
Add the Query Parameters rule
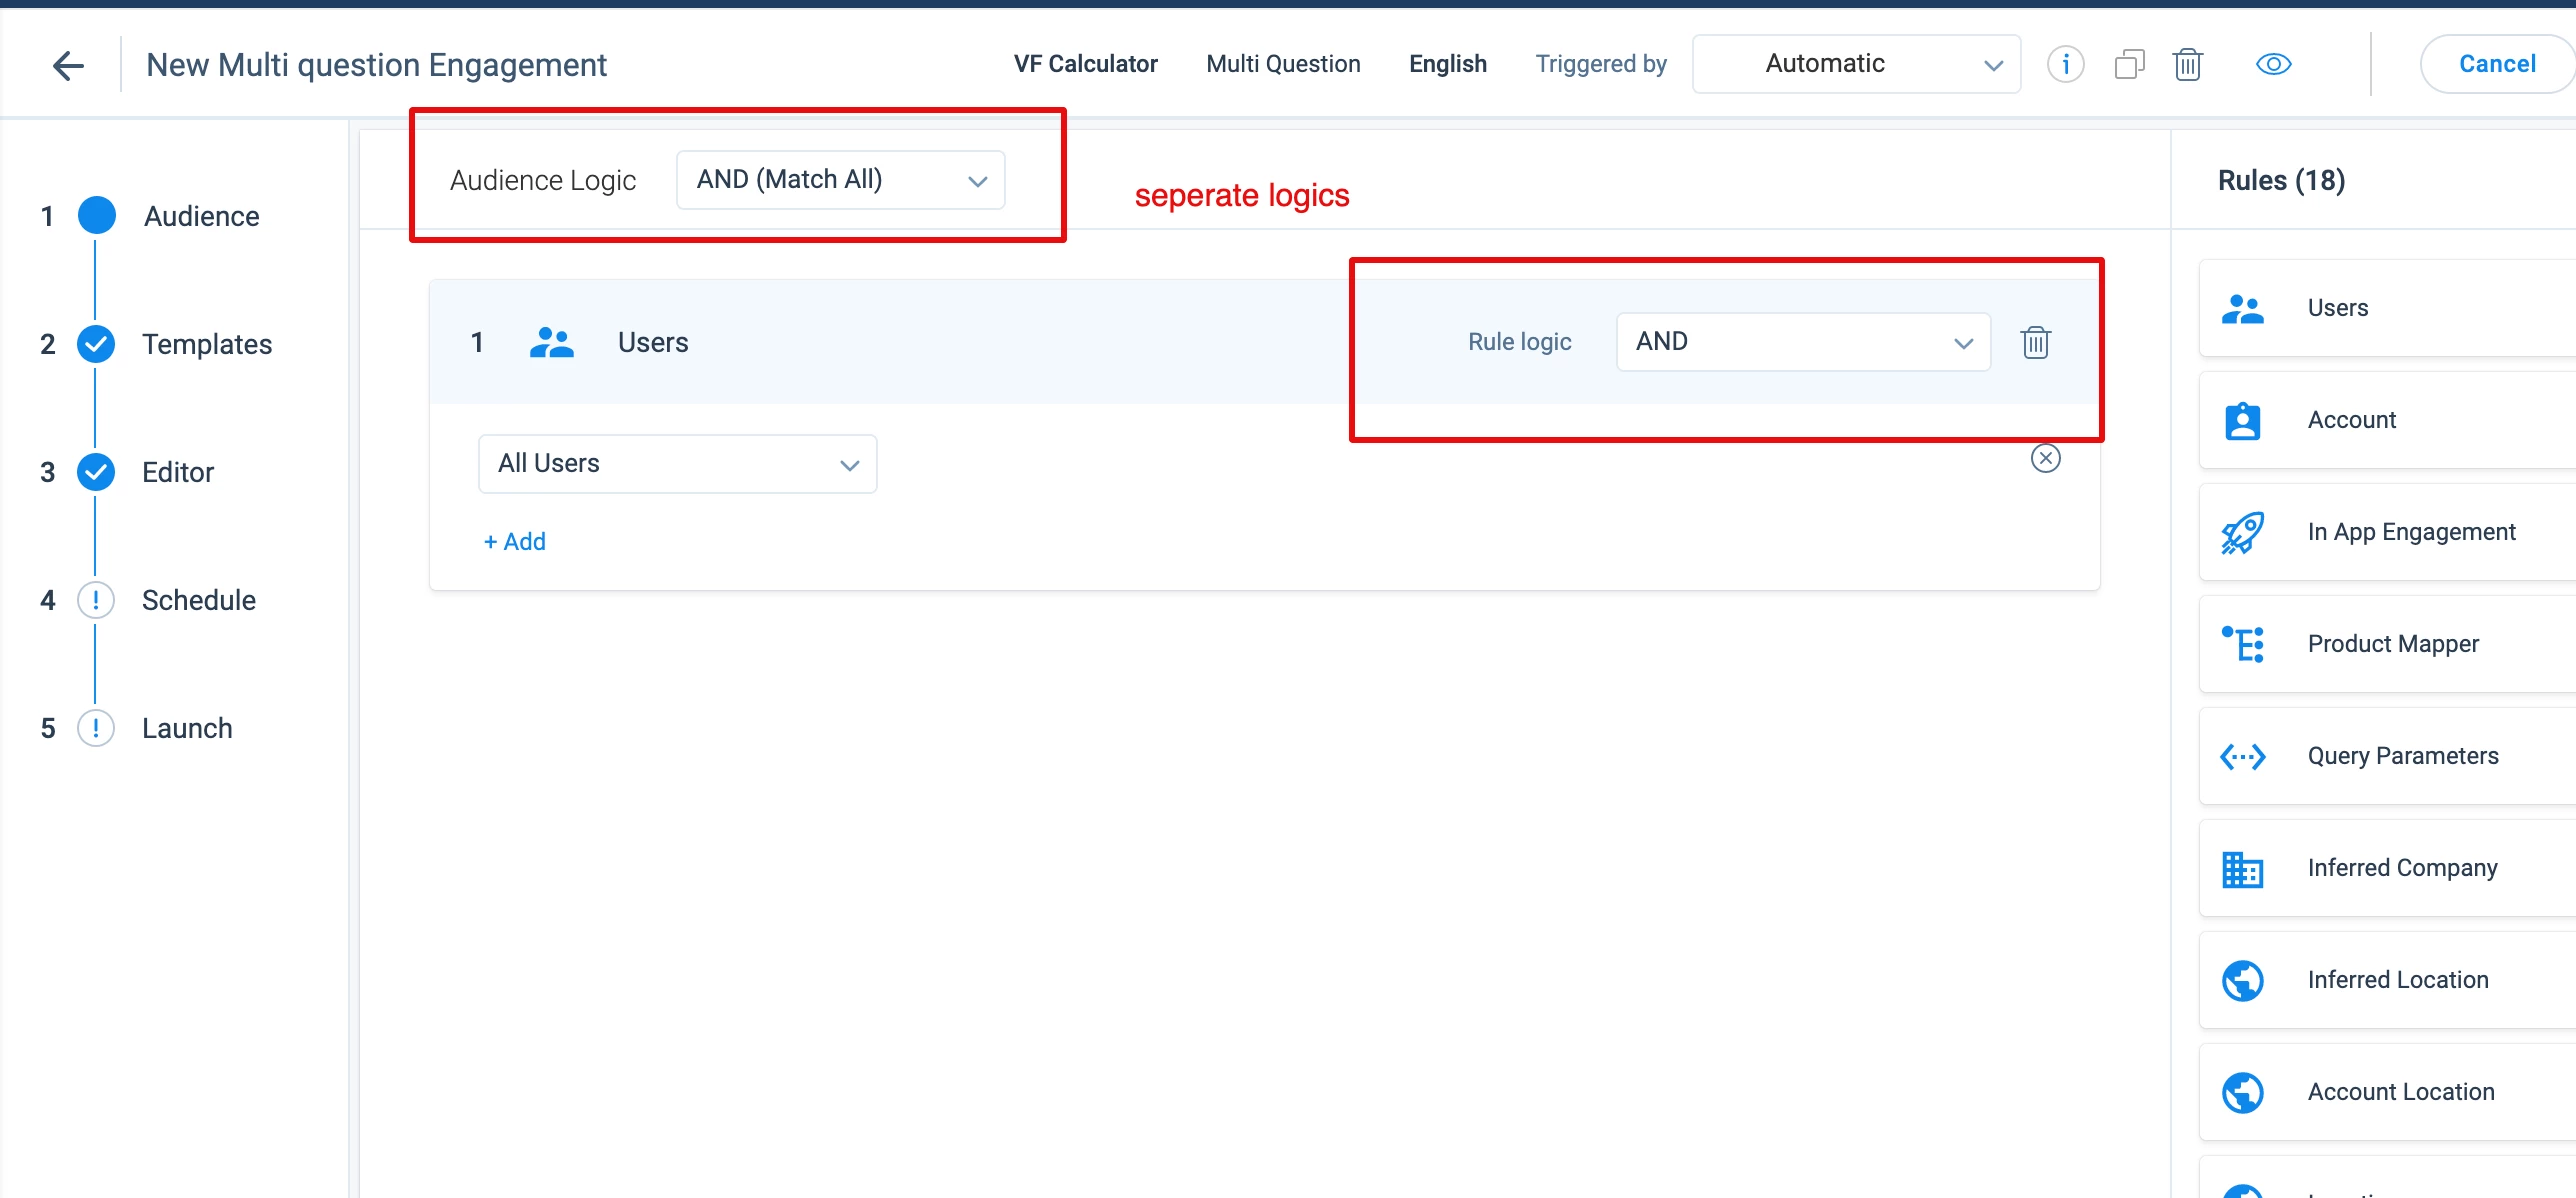point(2402,756)
